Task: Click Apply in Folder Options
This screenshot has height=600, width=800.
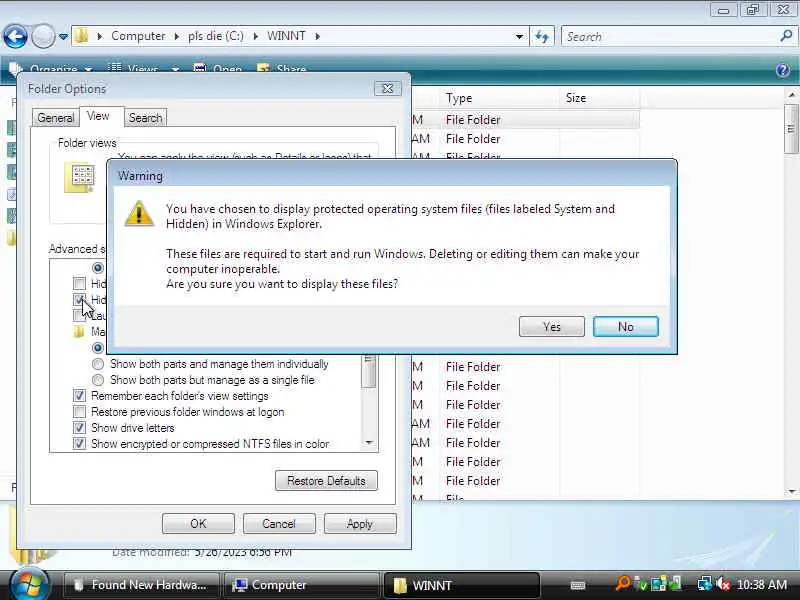Action: coord(360,523)
